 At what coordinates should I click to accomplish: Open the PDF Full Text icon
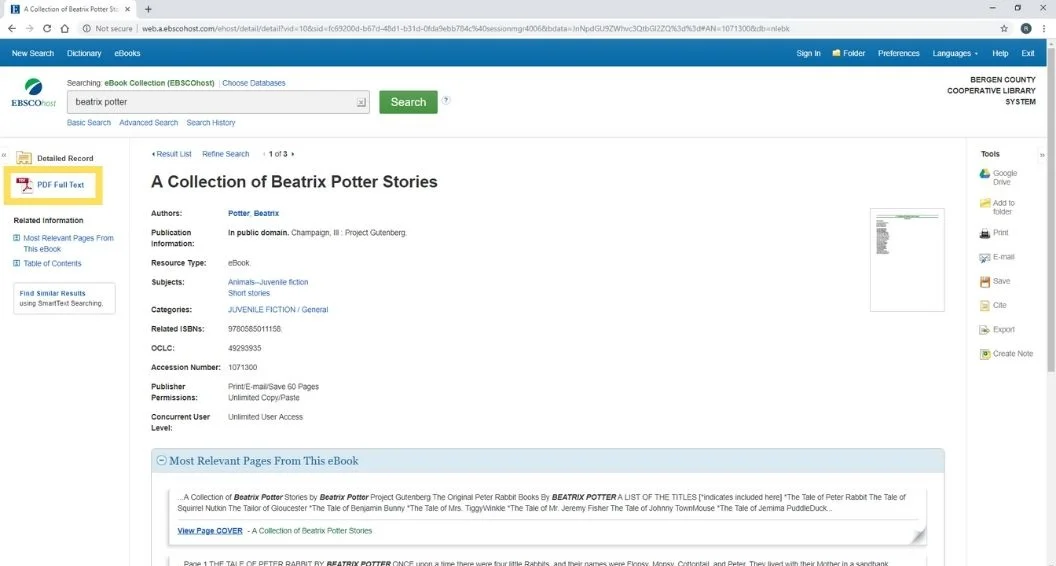point(24,185)
